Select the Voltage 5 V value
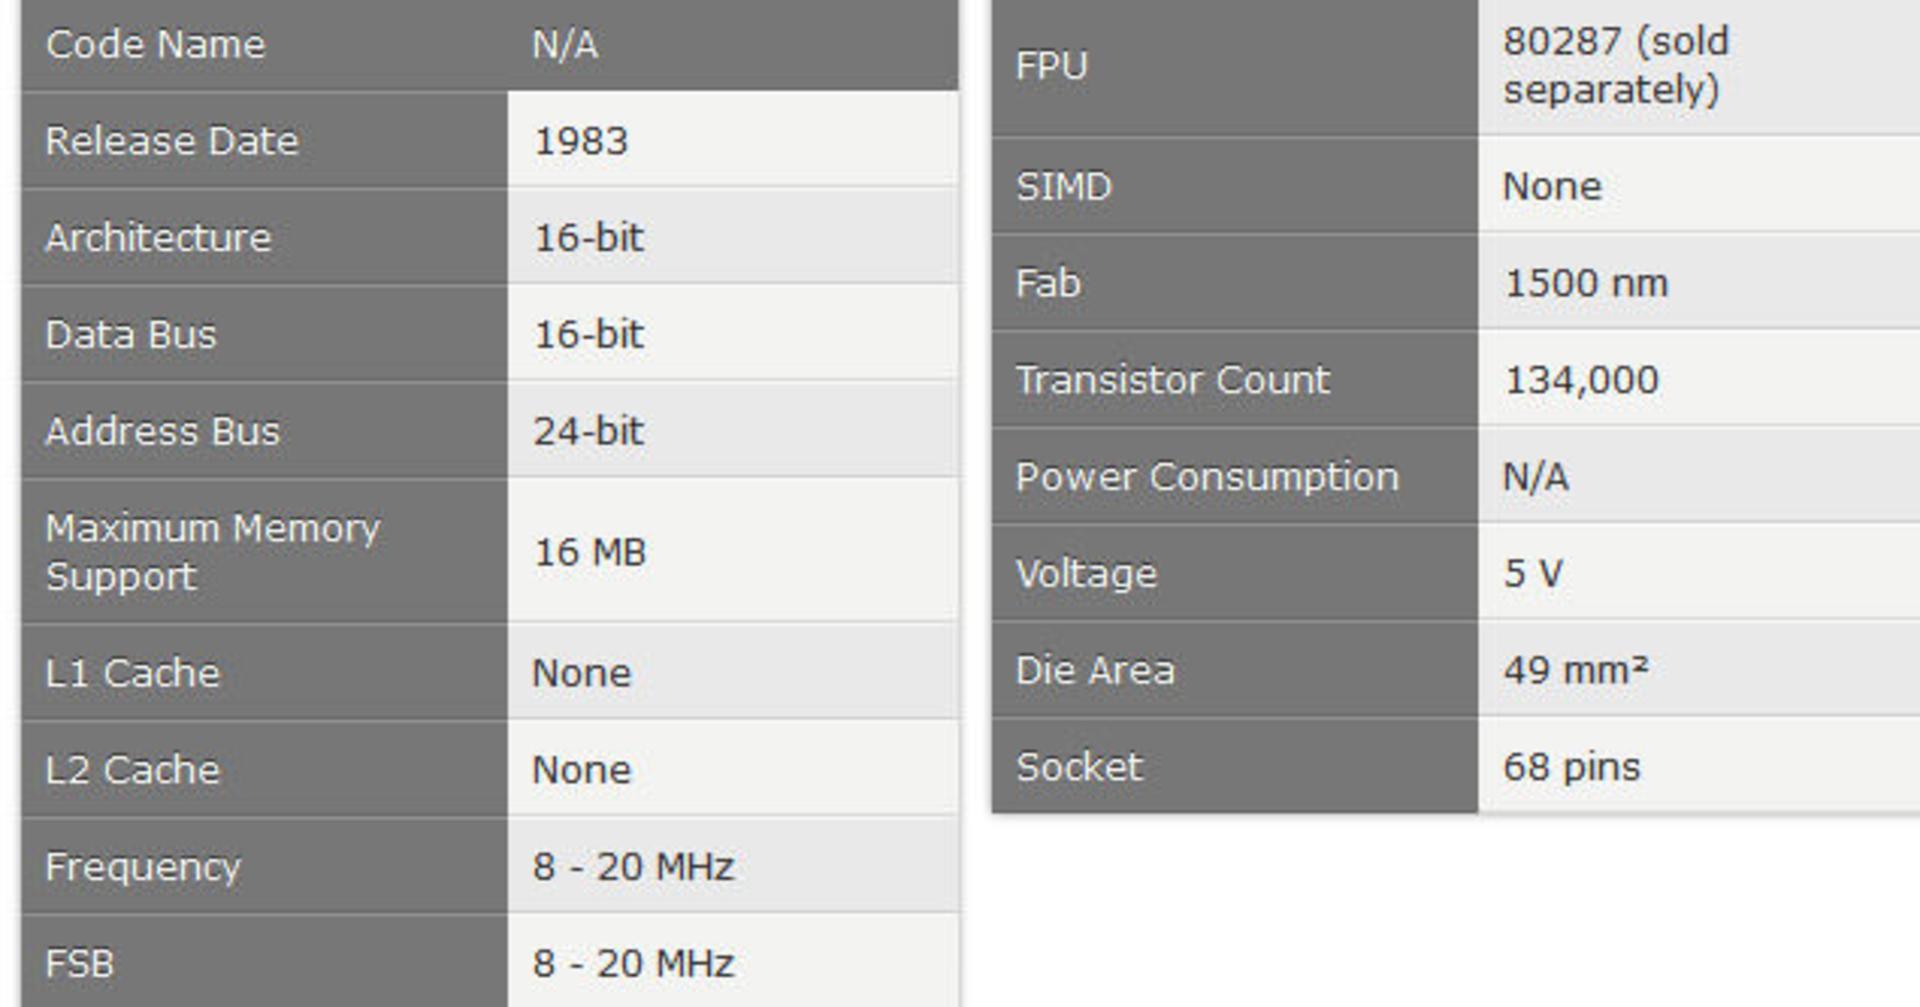The image size is (1920, 1007). point(1533,574)
